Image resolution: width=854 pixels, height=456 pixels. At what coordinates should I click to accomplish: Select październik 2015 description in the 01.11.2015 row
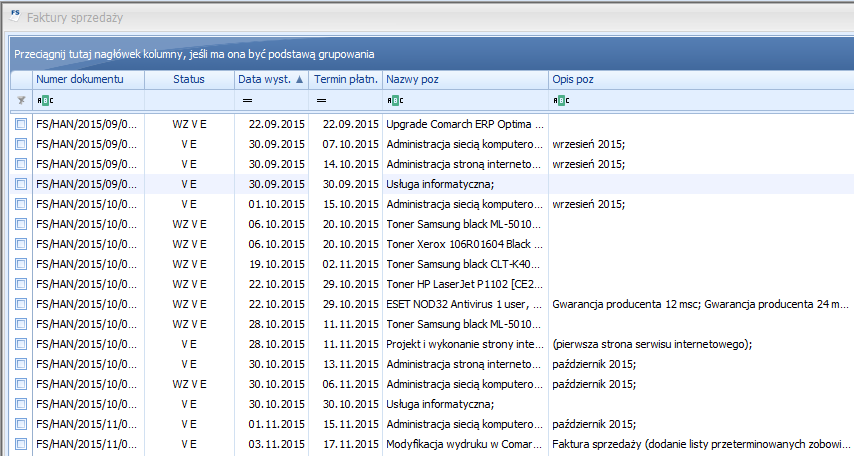pos(702,424)
